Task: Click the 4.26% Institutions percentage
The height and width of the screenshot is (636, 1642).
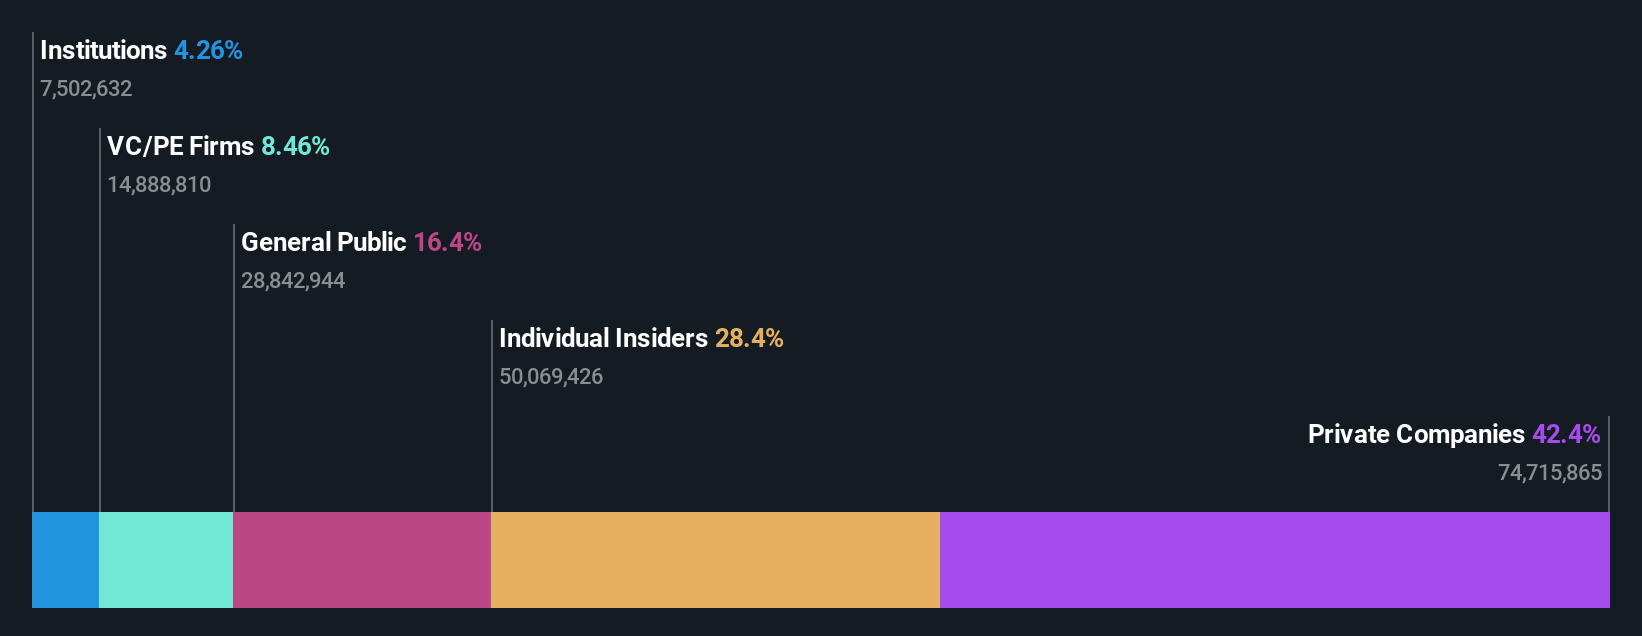Action: tap(208, 50)
